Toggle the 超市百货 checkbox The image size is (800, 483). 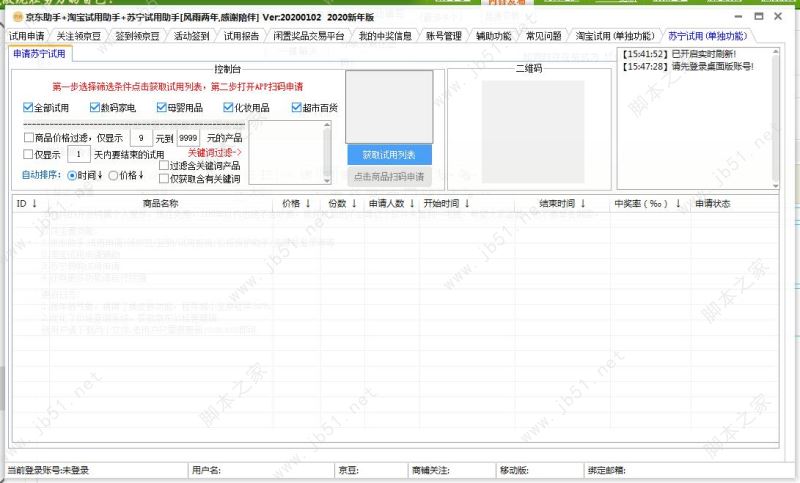(x=296, y=107)
